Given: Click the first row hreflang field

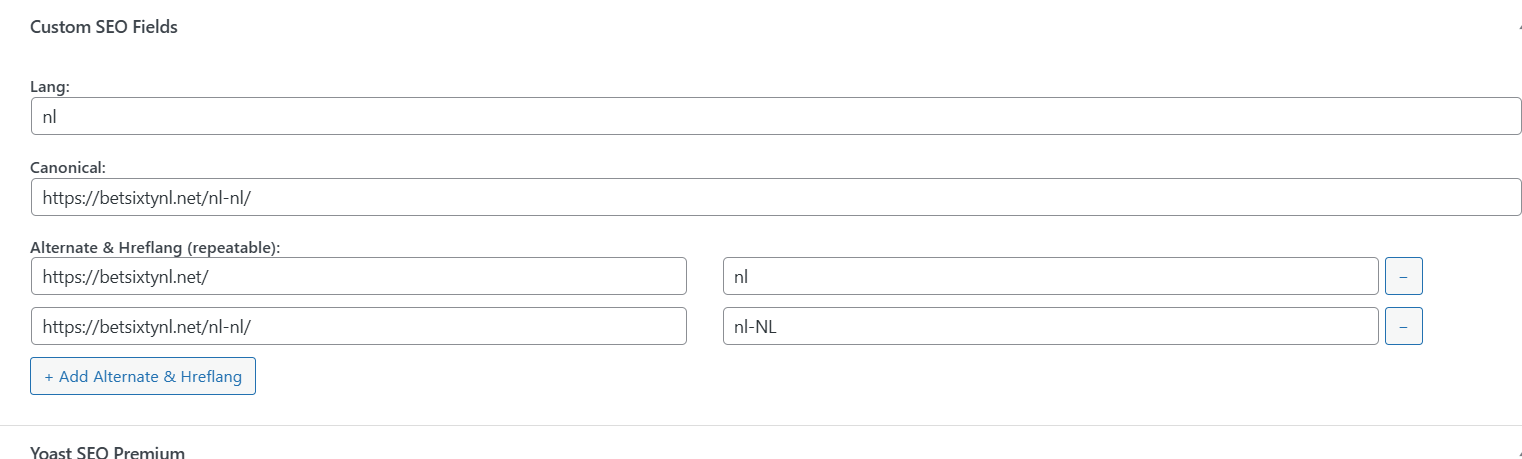Looking at the screenshot, I should 1050,276.
